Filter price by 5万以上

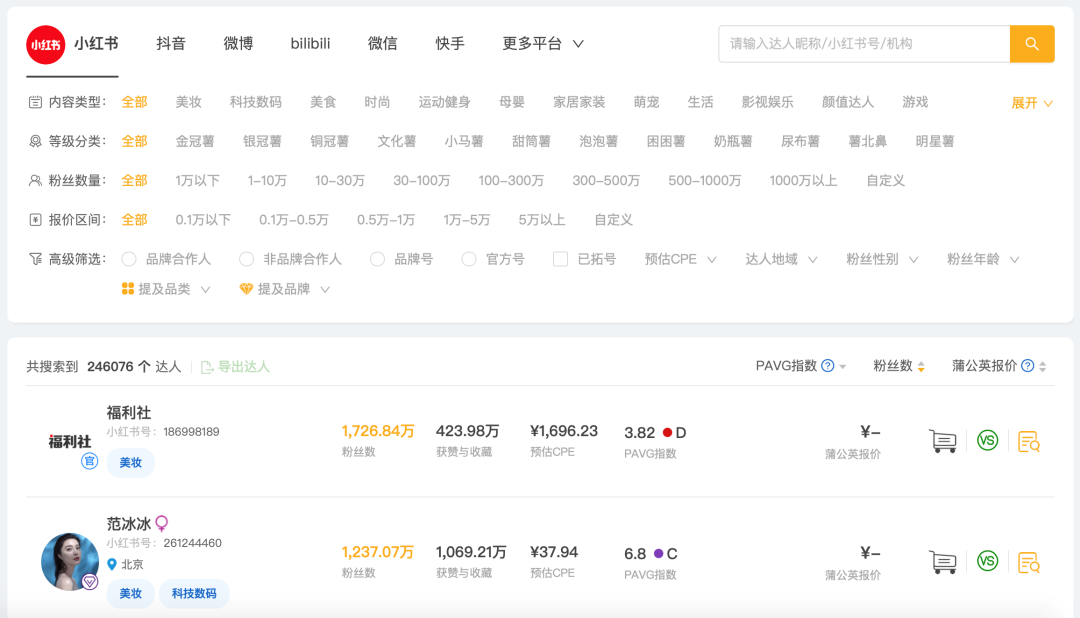(x=542, y=220)
